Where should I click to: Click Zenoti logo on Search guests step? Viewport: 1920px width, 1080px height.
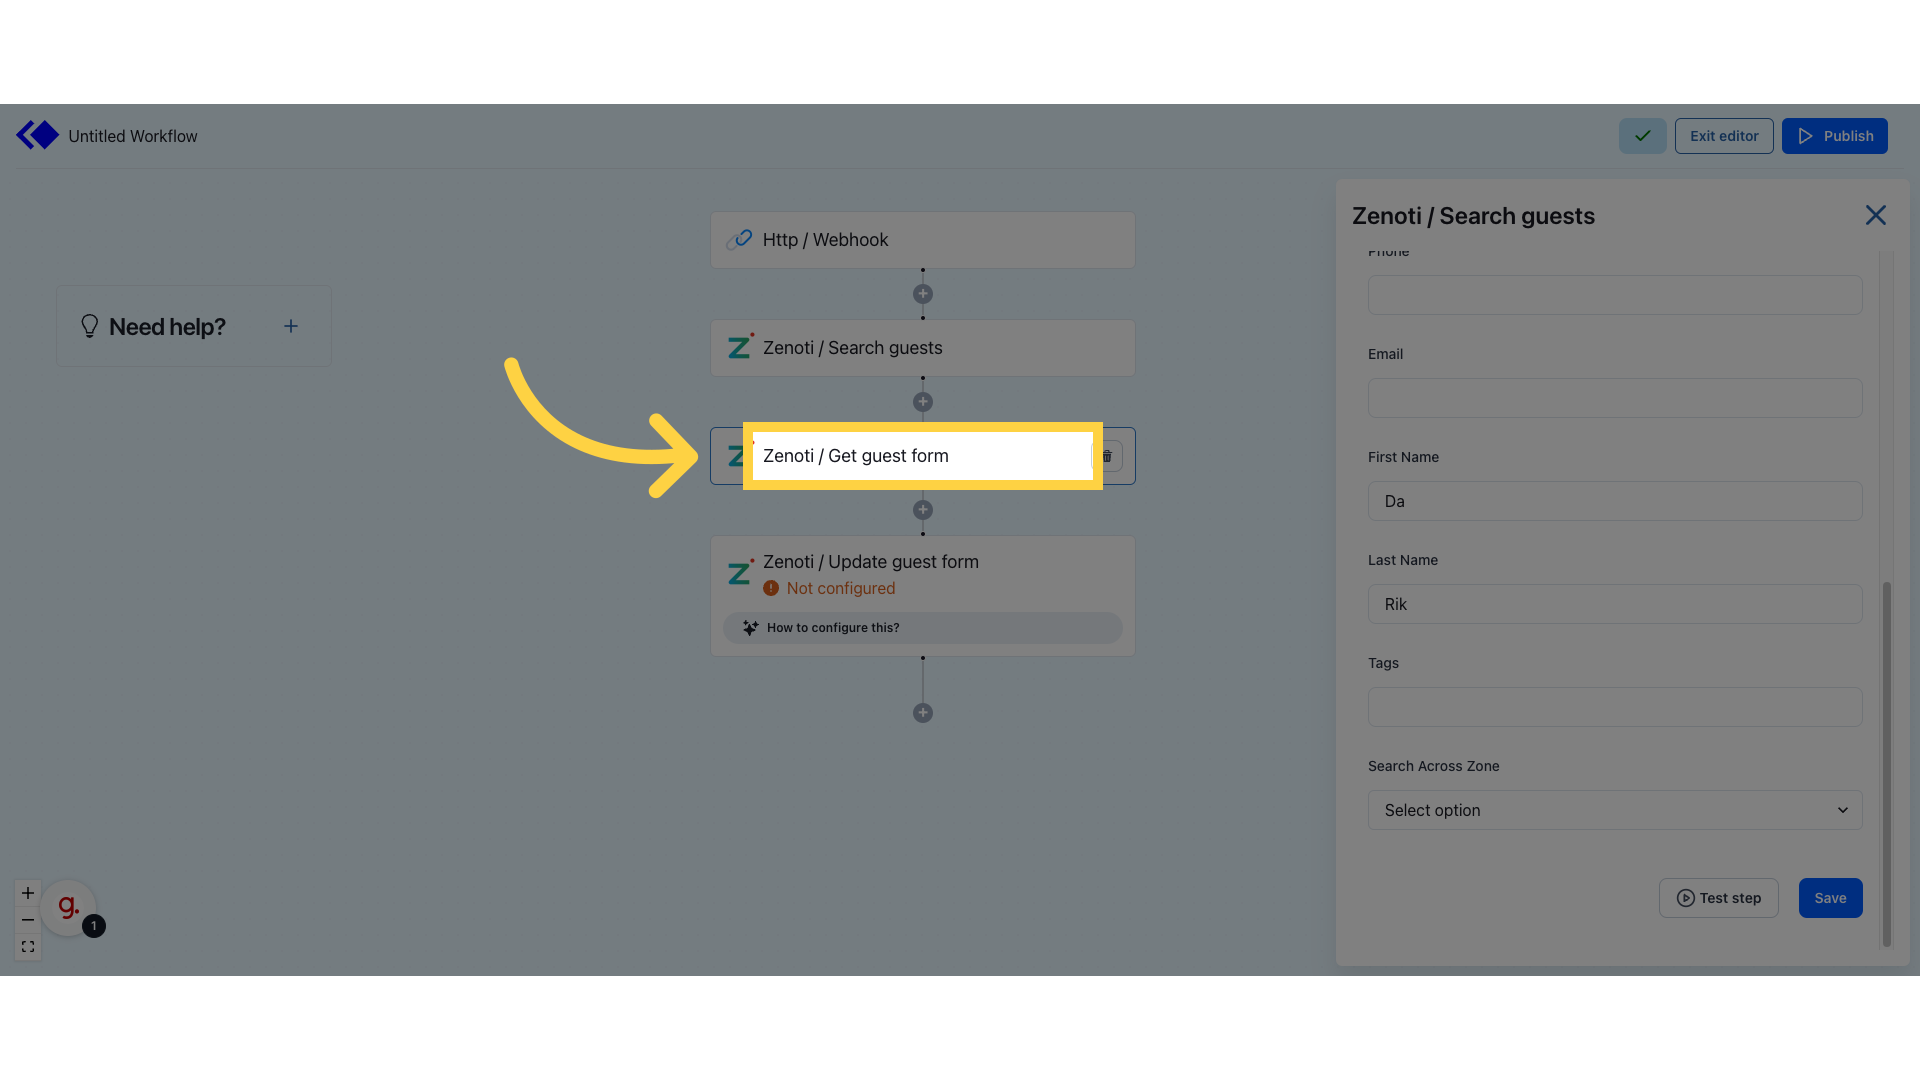(x=740, y=347)
